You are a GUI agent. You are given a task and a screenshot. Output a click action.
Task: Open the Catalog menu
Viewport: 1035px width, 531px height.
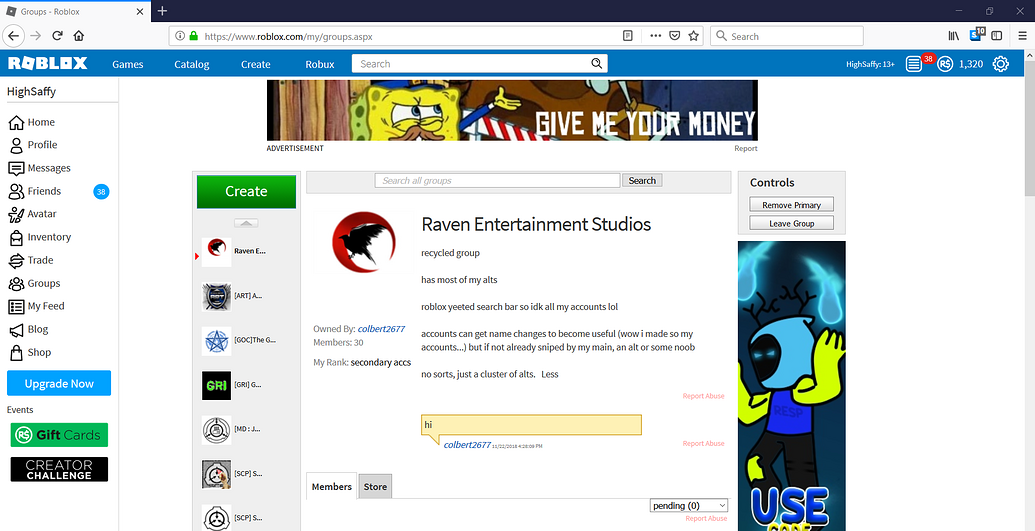click(x=191, y=64)
